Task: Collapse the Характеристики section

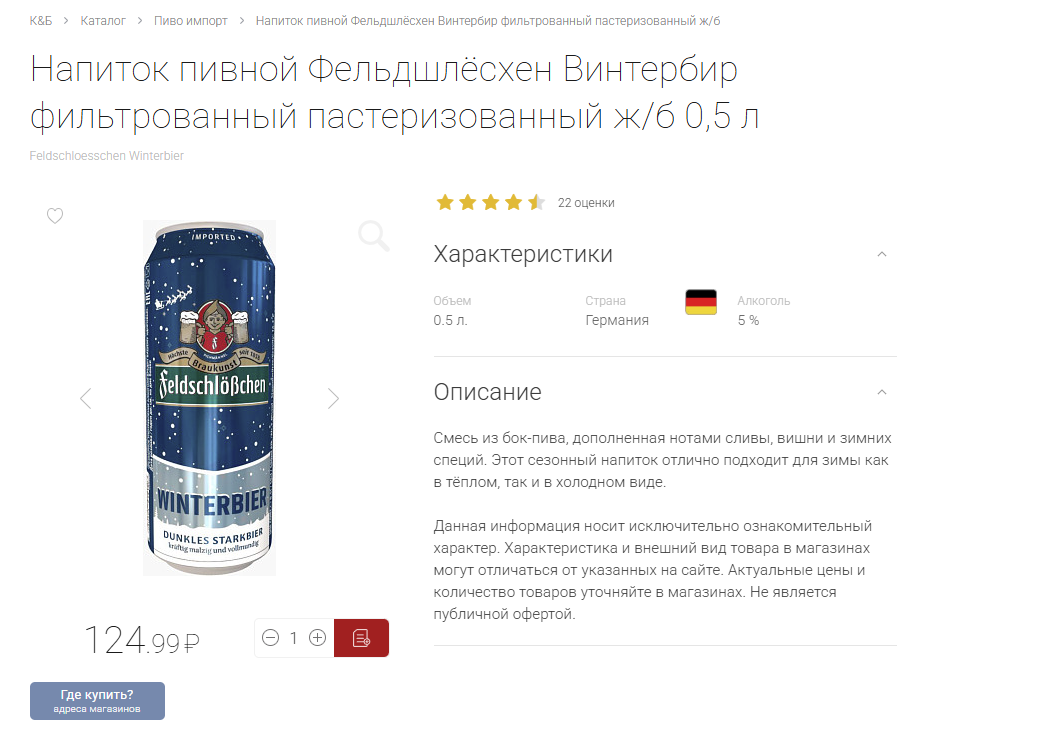Action: pyautogui.click(x=882, y=255)
